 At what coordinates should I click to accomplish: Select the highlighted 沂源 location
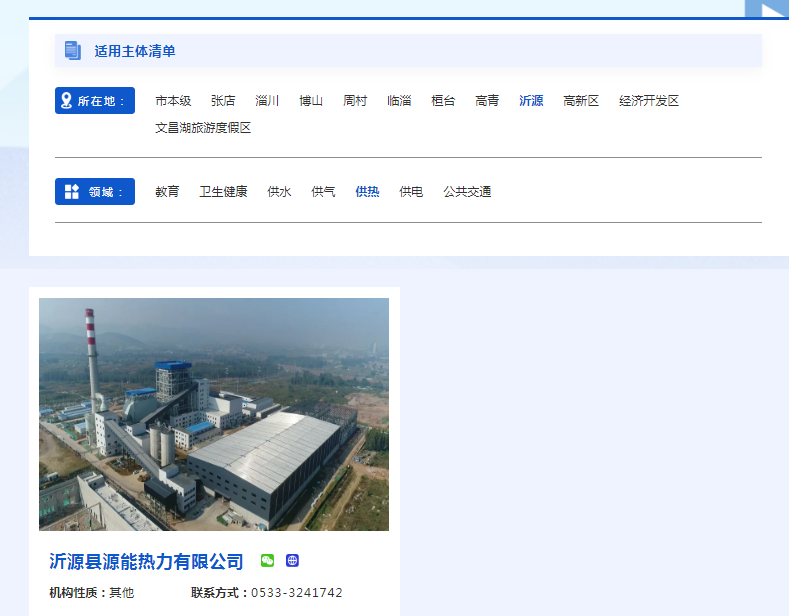531,101
